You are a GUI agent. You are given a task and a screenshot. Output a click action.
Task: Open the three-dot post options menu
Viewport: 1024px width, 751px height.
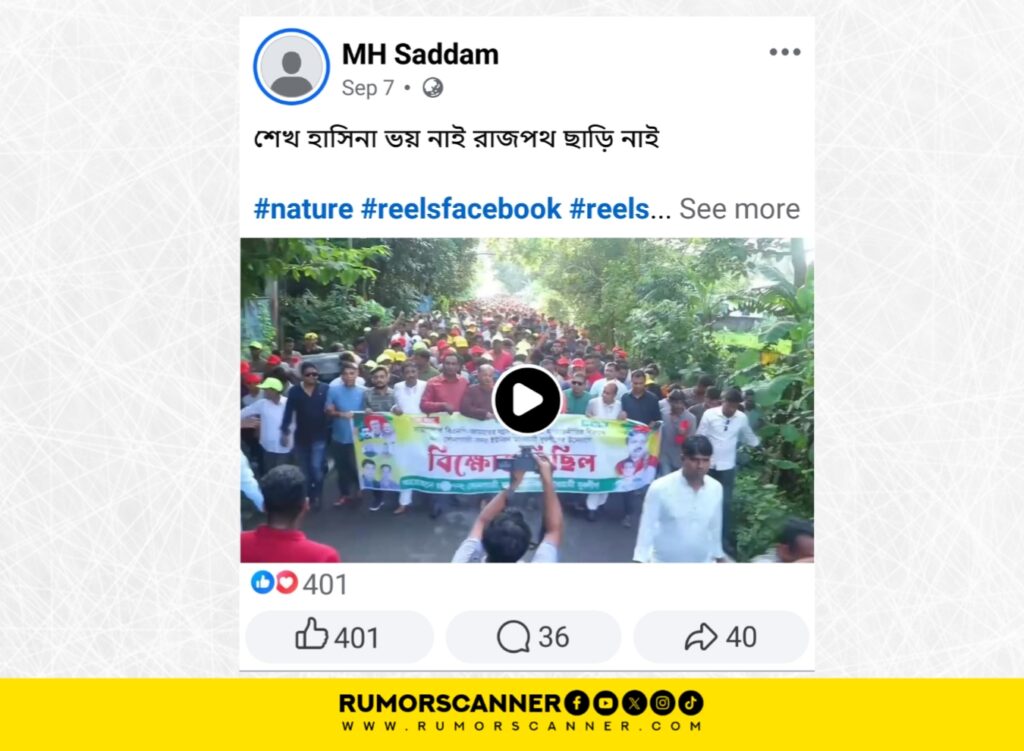click(784, 52)
